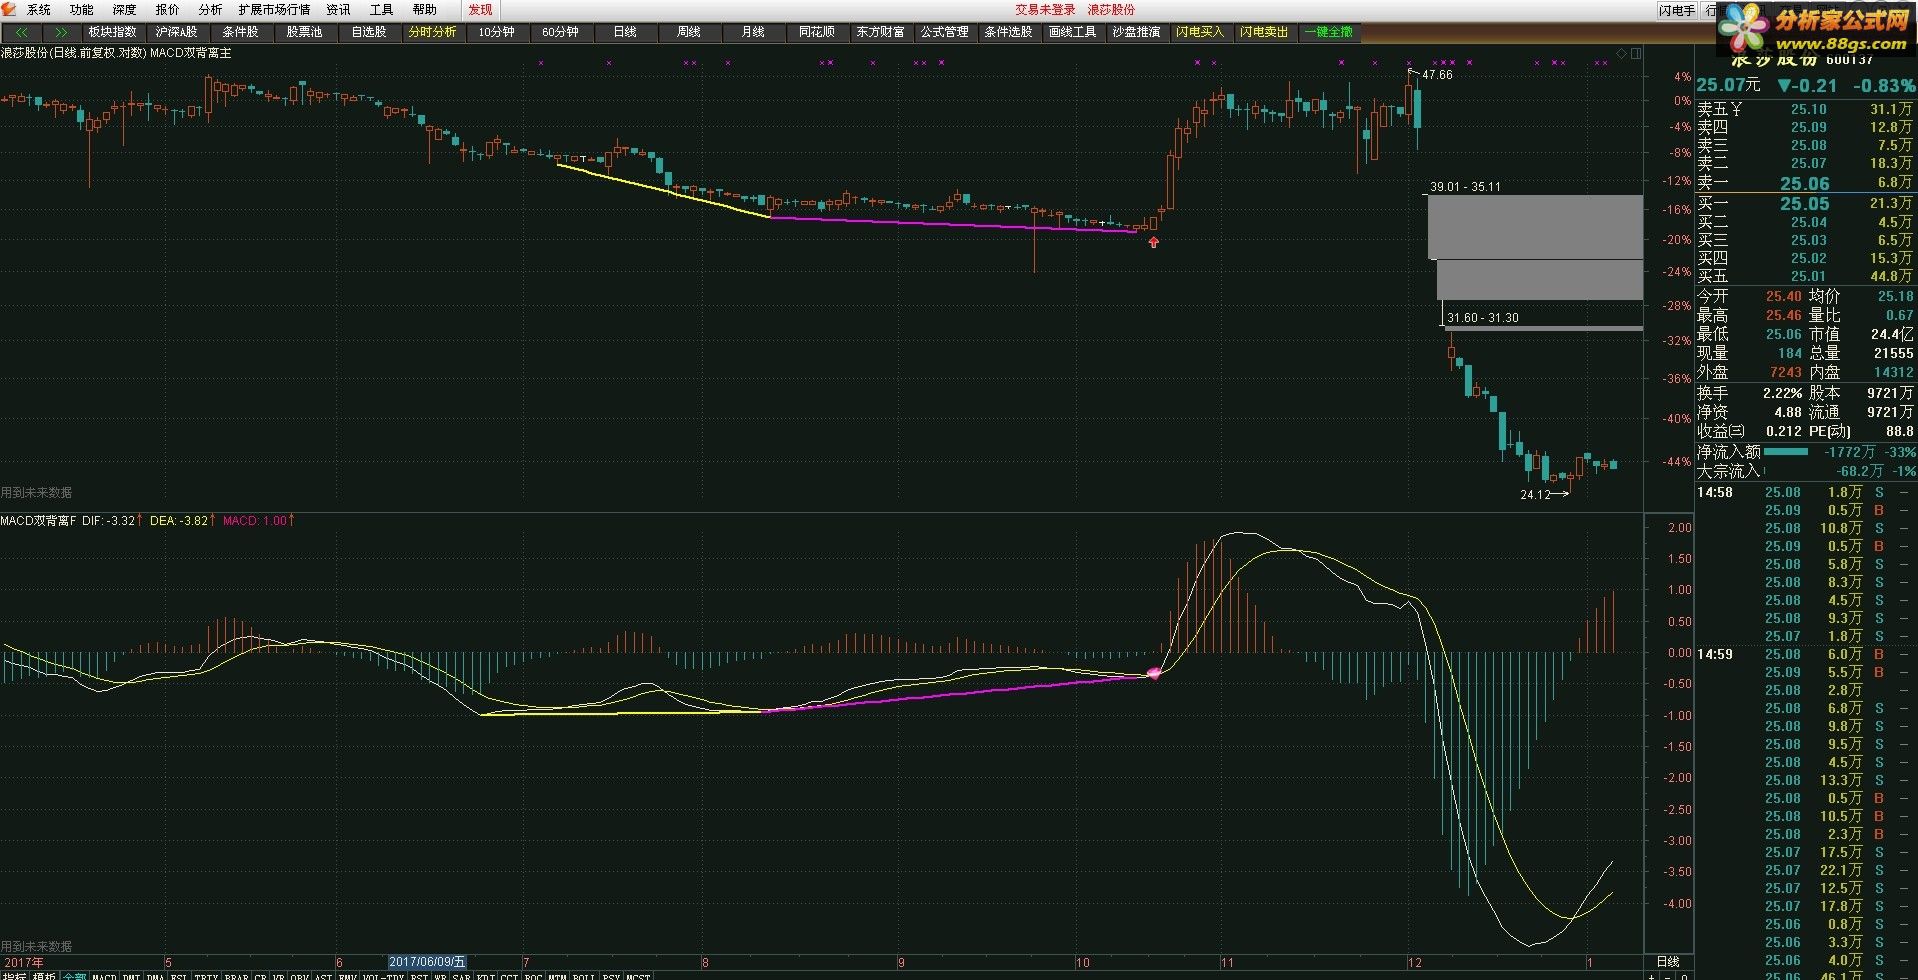
Task: Open the 报价 menu
Action: click(x=167, y=9)
